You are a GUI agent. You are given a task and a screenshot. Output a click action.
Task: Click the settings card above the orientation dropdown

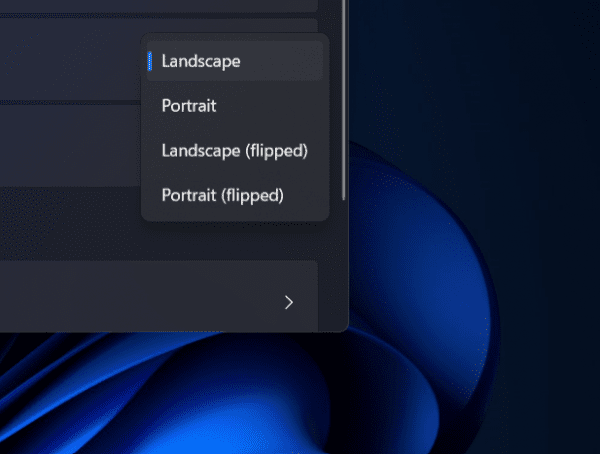[x=150, y=5]
